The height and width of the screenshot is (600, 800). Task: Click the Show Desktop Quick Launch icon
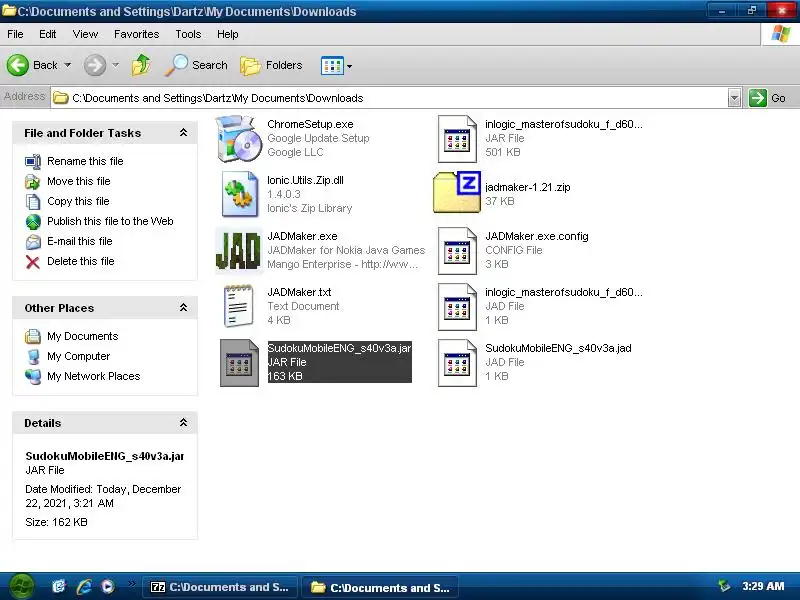(x=59, y=587)
